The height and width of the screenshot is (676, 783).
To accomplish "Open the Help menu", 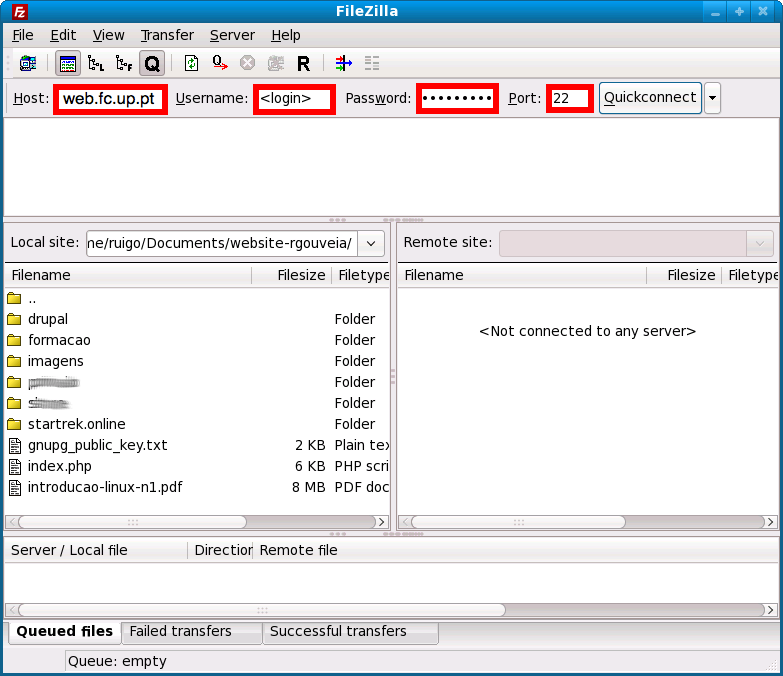I will coord(286,35).
